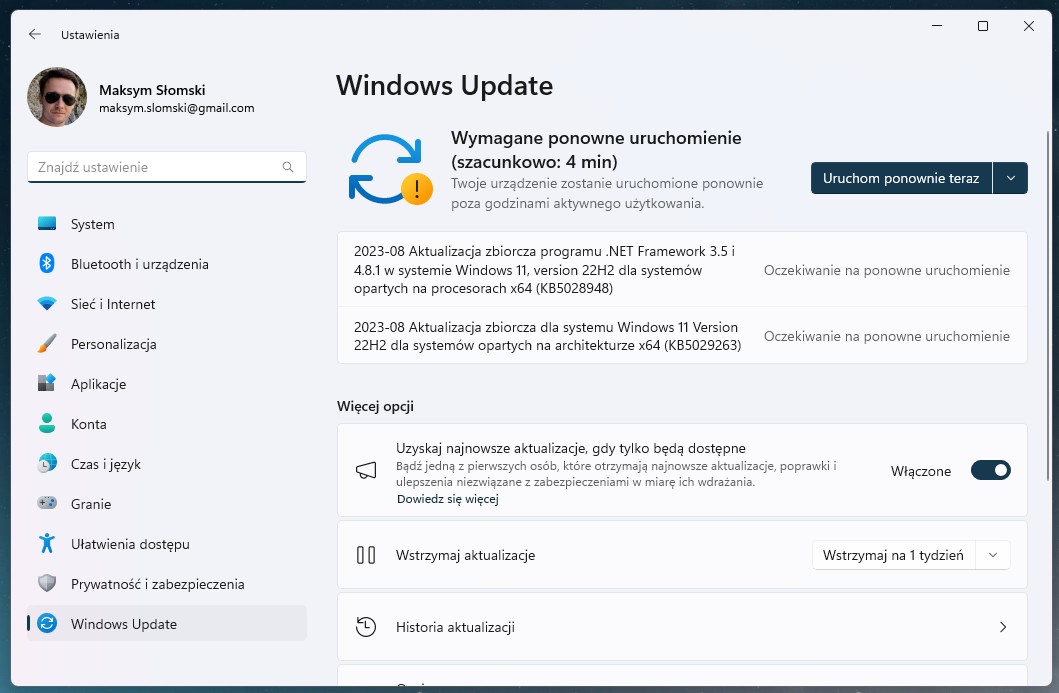
Task: Expand Historia aktualizacji with chevron
Action: pos(1002,627)
